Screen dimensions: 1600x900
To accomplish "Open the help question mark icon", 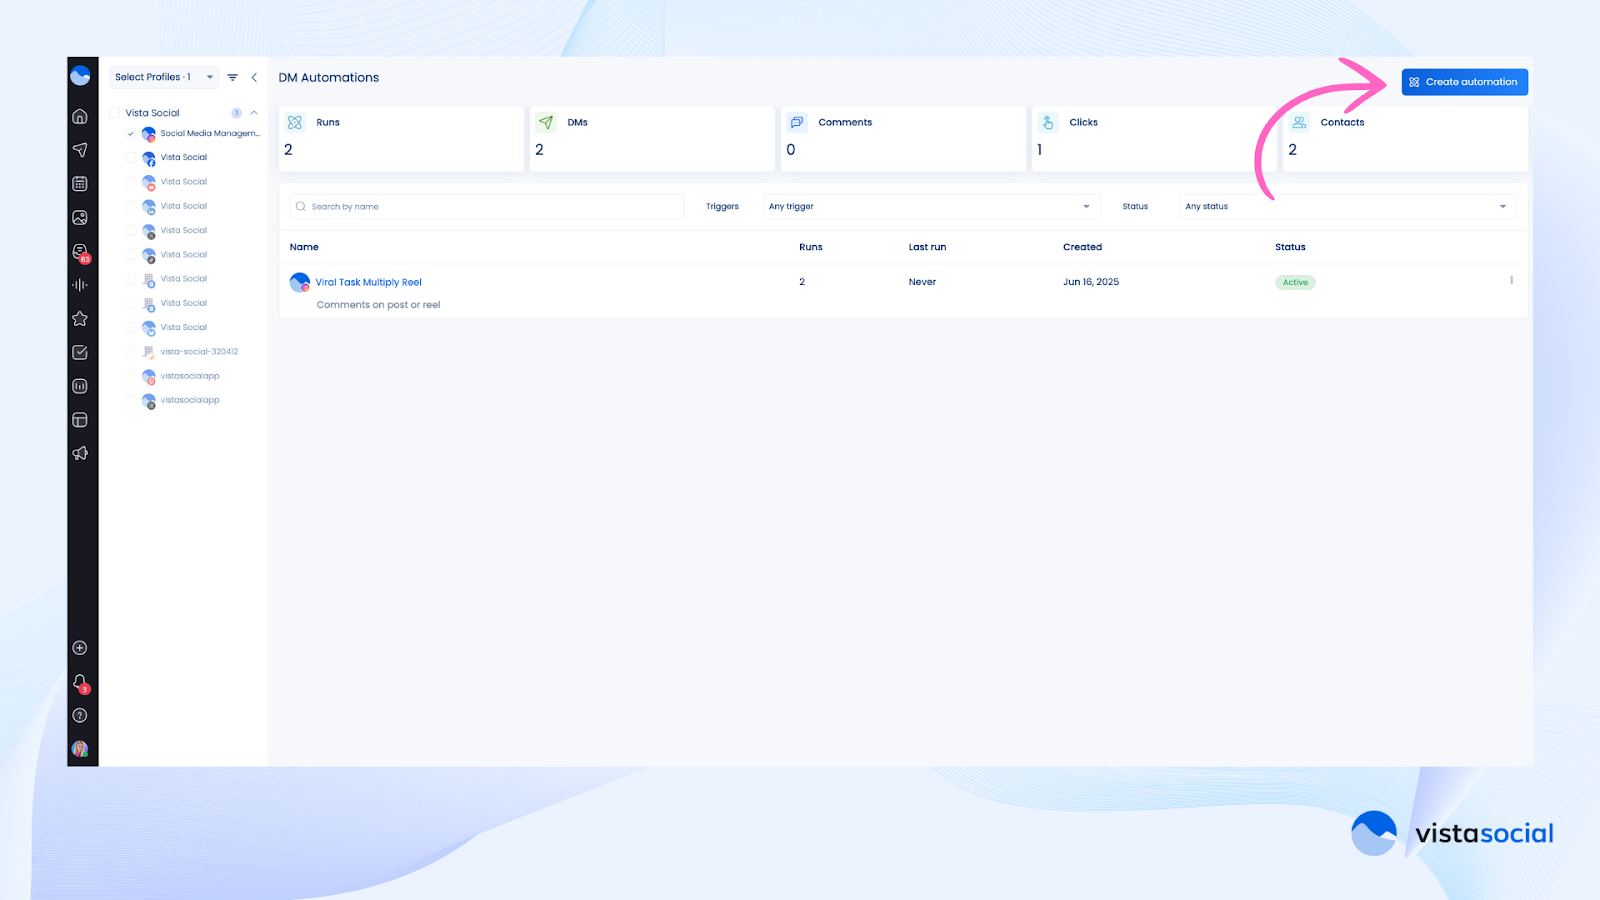I will [80, 716].
